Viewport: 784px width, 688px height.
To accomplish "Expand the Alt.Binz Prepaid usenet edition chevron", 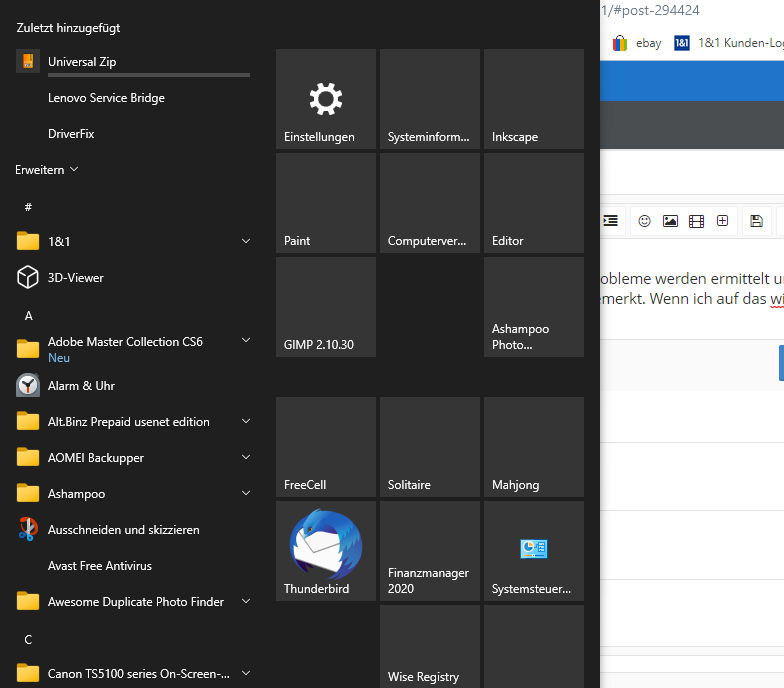I will pos(246,421).
